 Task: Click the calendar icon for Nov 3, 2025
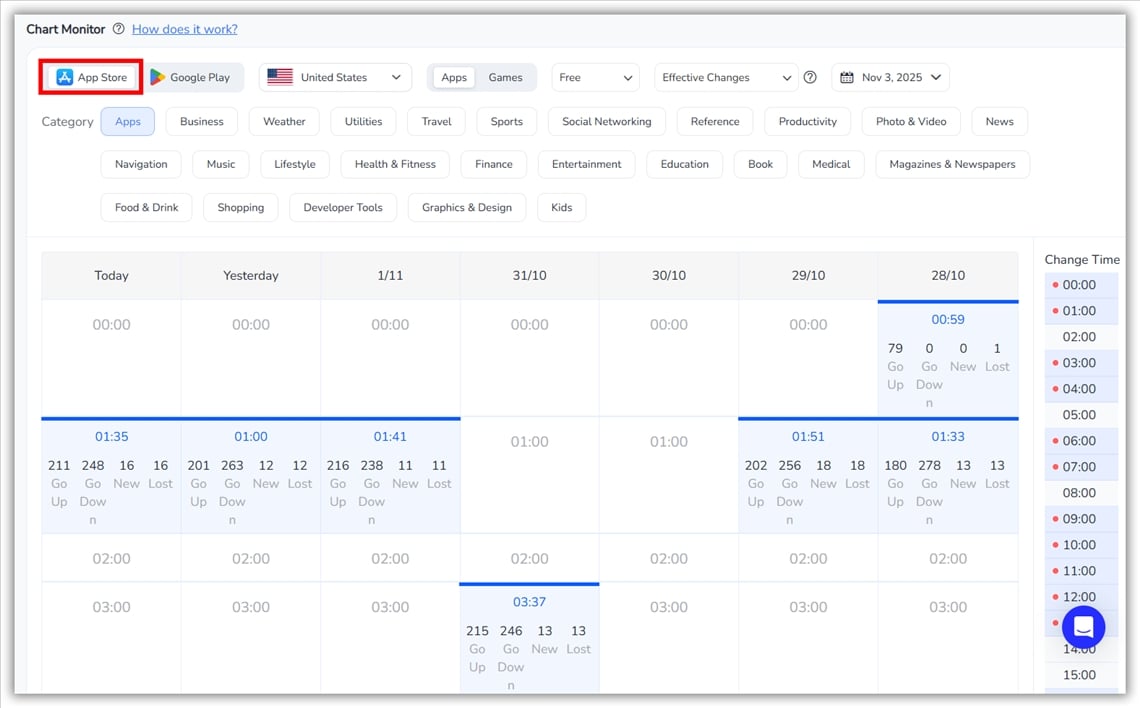[x=847, y=77]
